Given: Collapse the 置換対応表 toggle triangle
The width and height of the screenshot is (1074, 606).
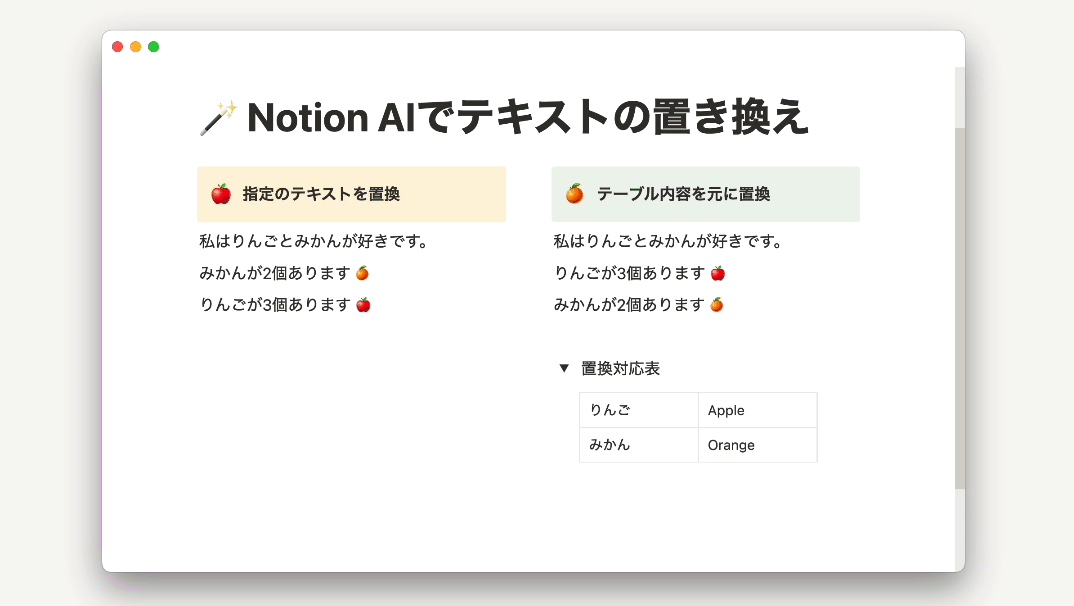Looking at the screenshot, I should [x=564, y=368].
